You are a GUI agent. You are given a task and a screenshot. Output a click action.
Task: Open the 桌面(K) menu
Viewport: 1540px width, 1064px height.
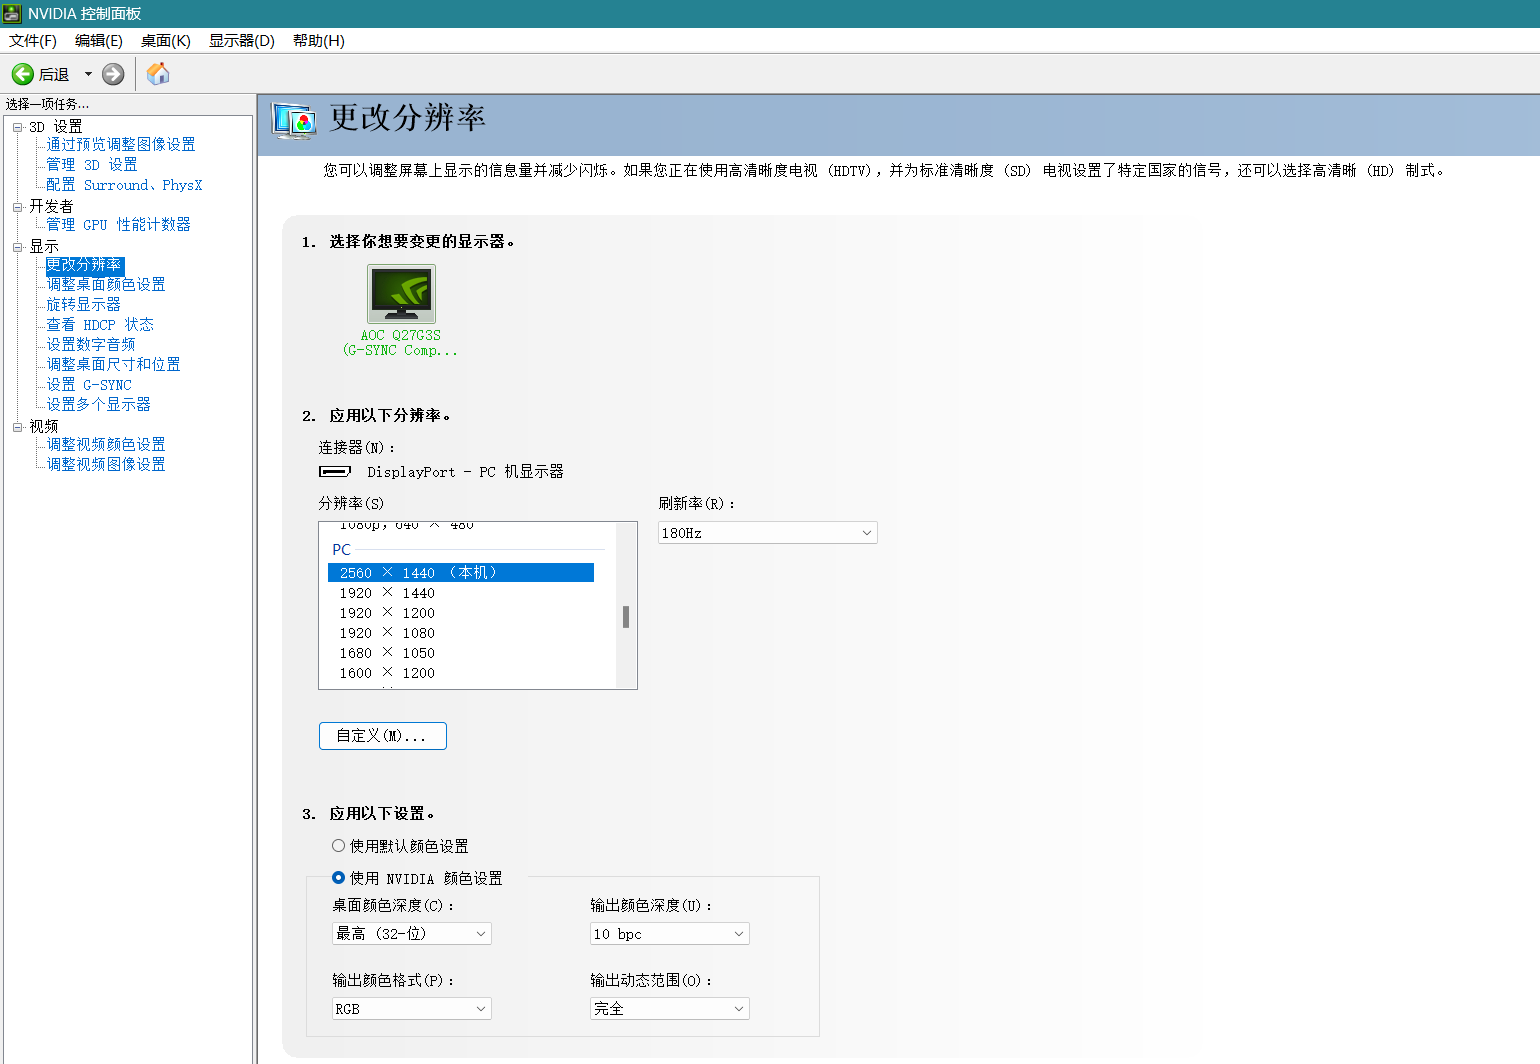pyautogui.click(x=166, y=41)
